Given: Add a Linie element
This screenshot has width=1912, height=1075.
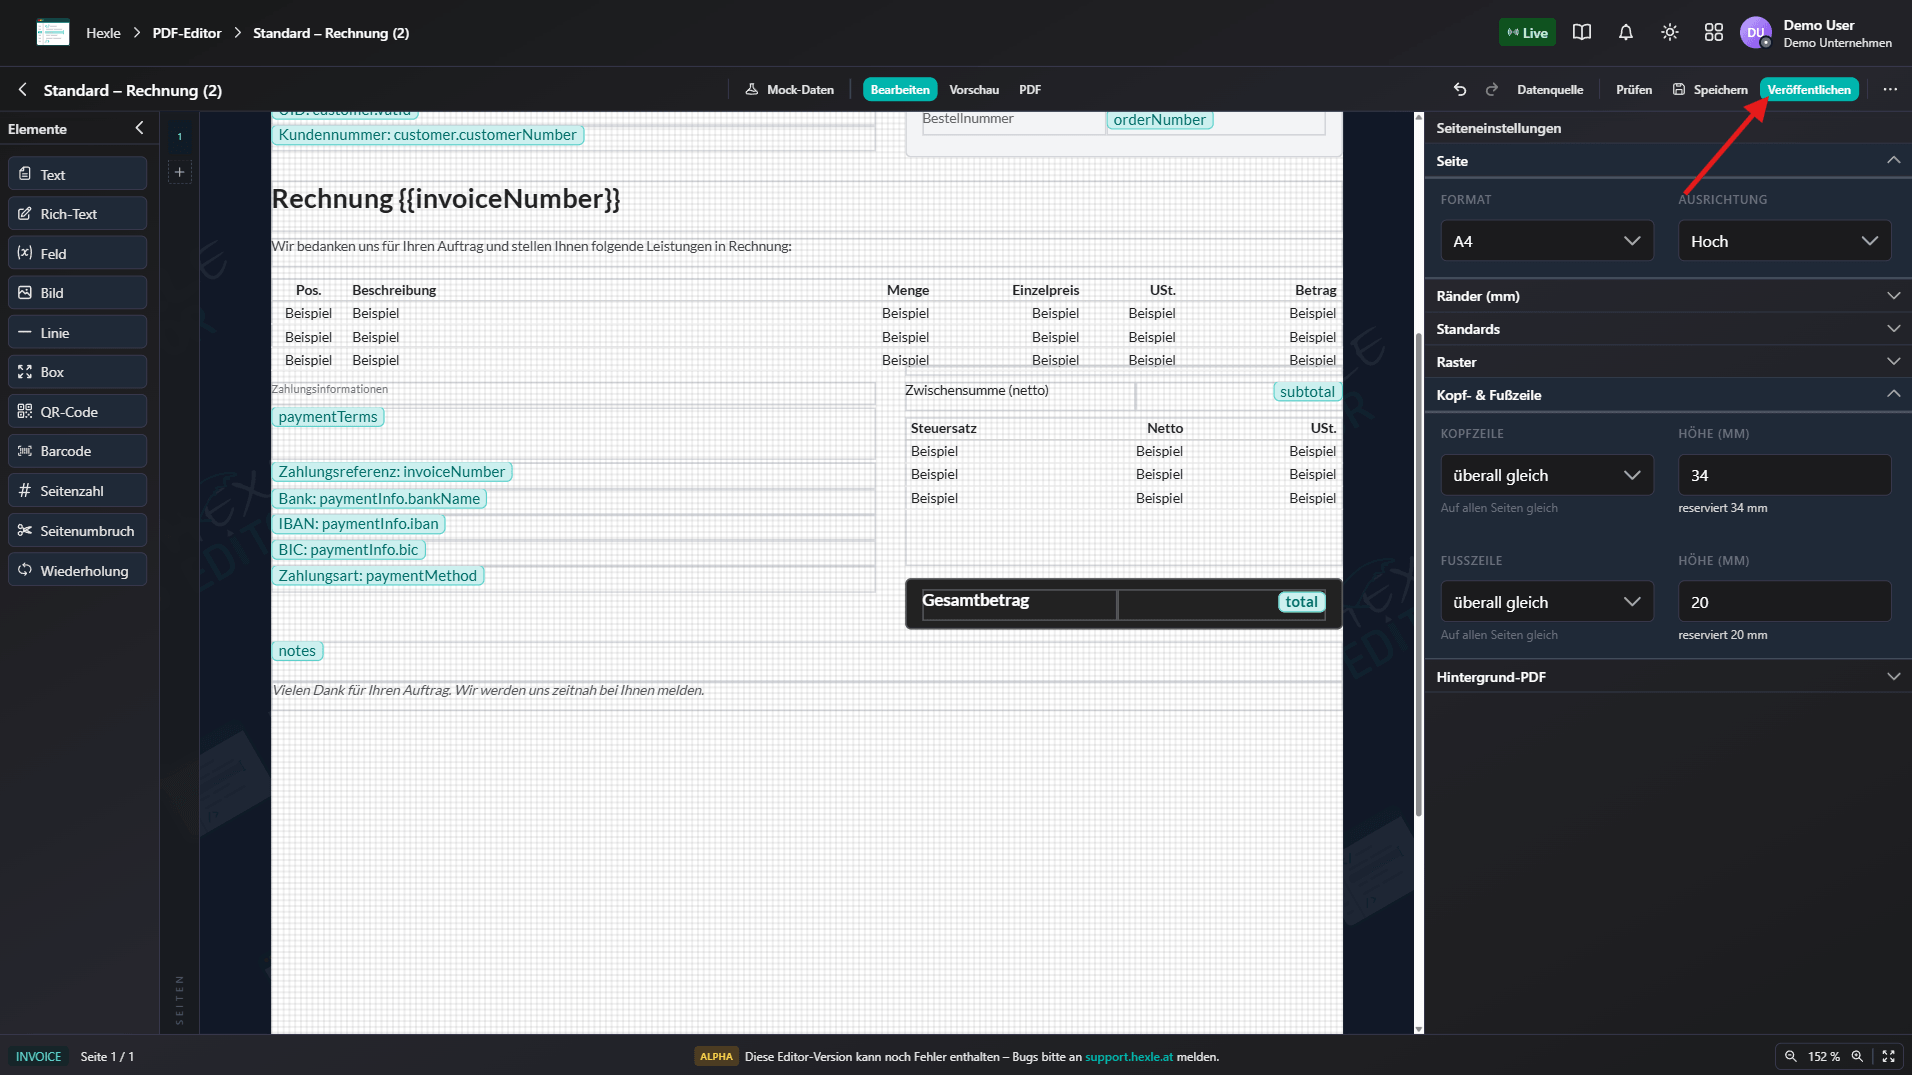Looking at the screenshot, I should pyautogui.click(x=77, y=333).
